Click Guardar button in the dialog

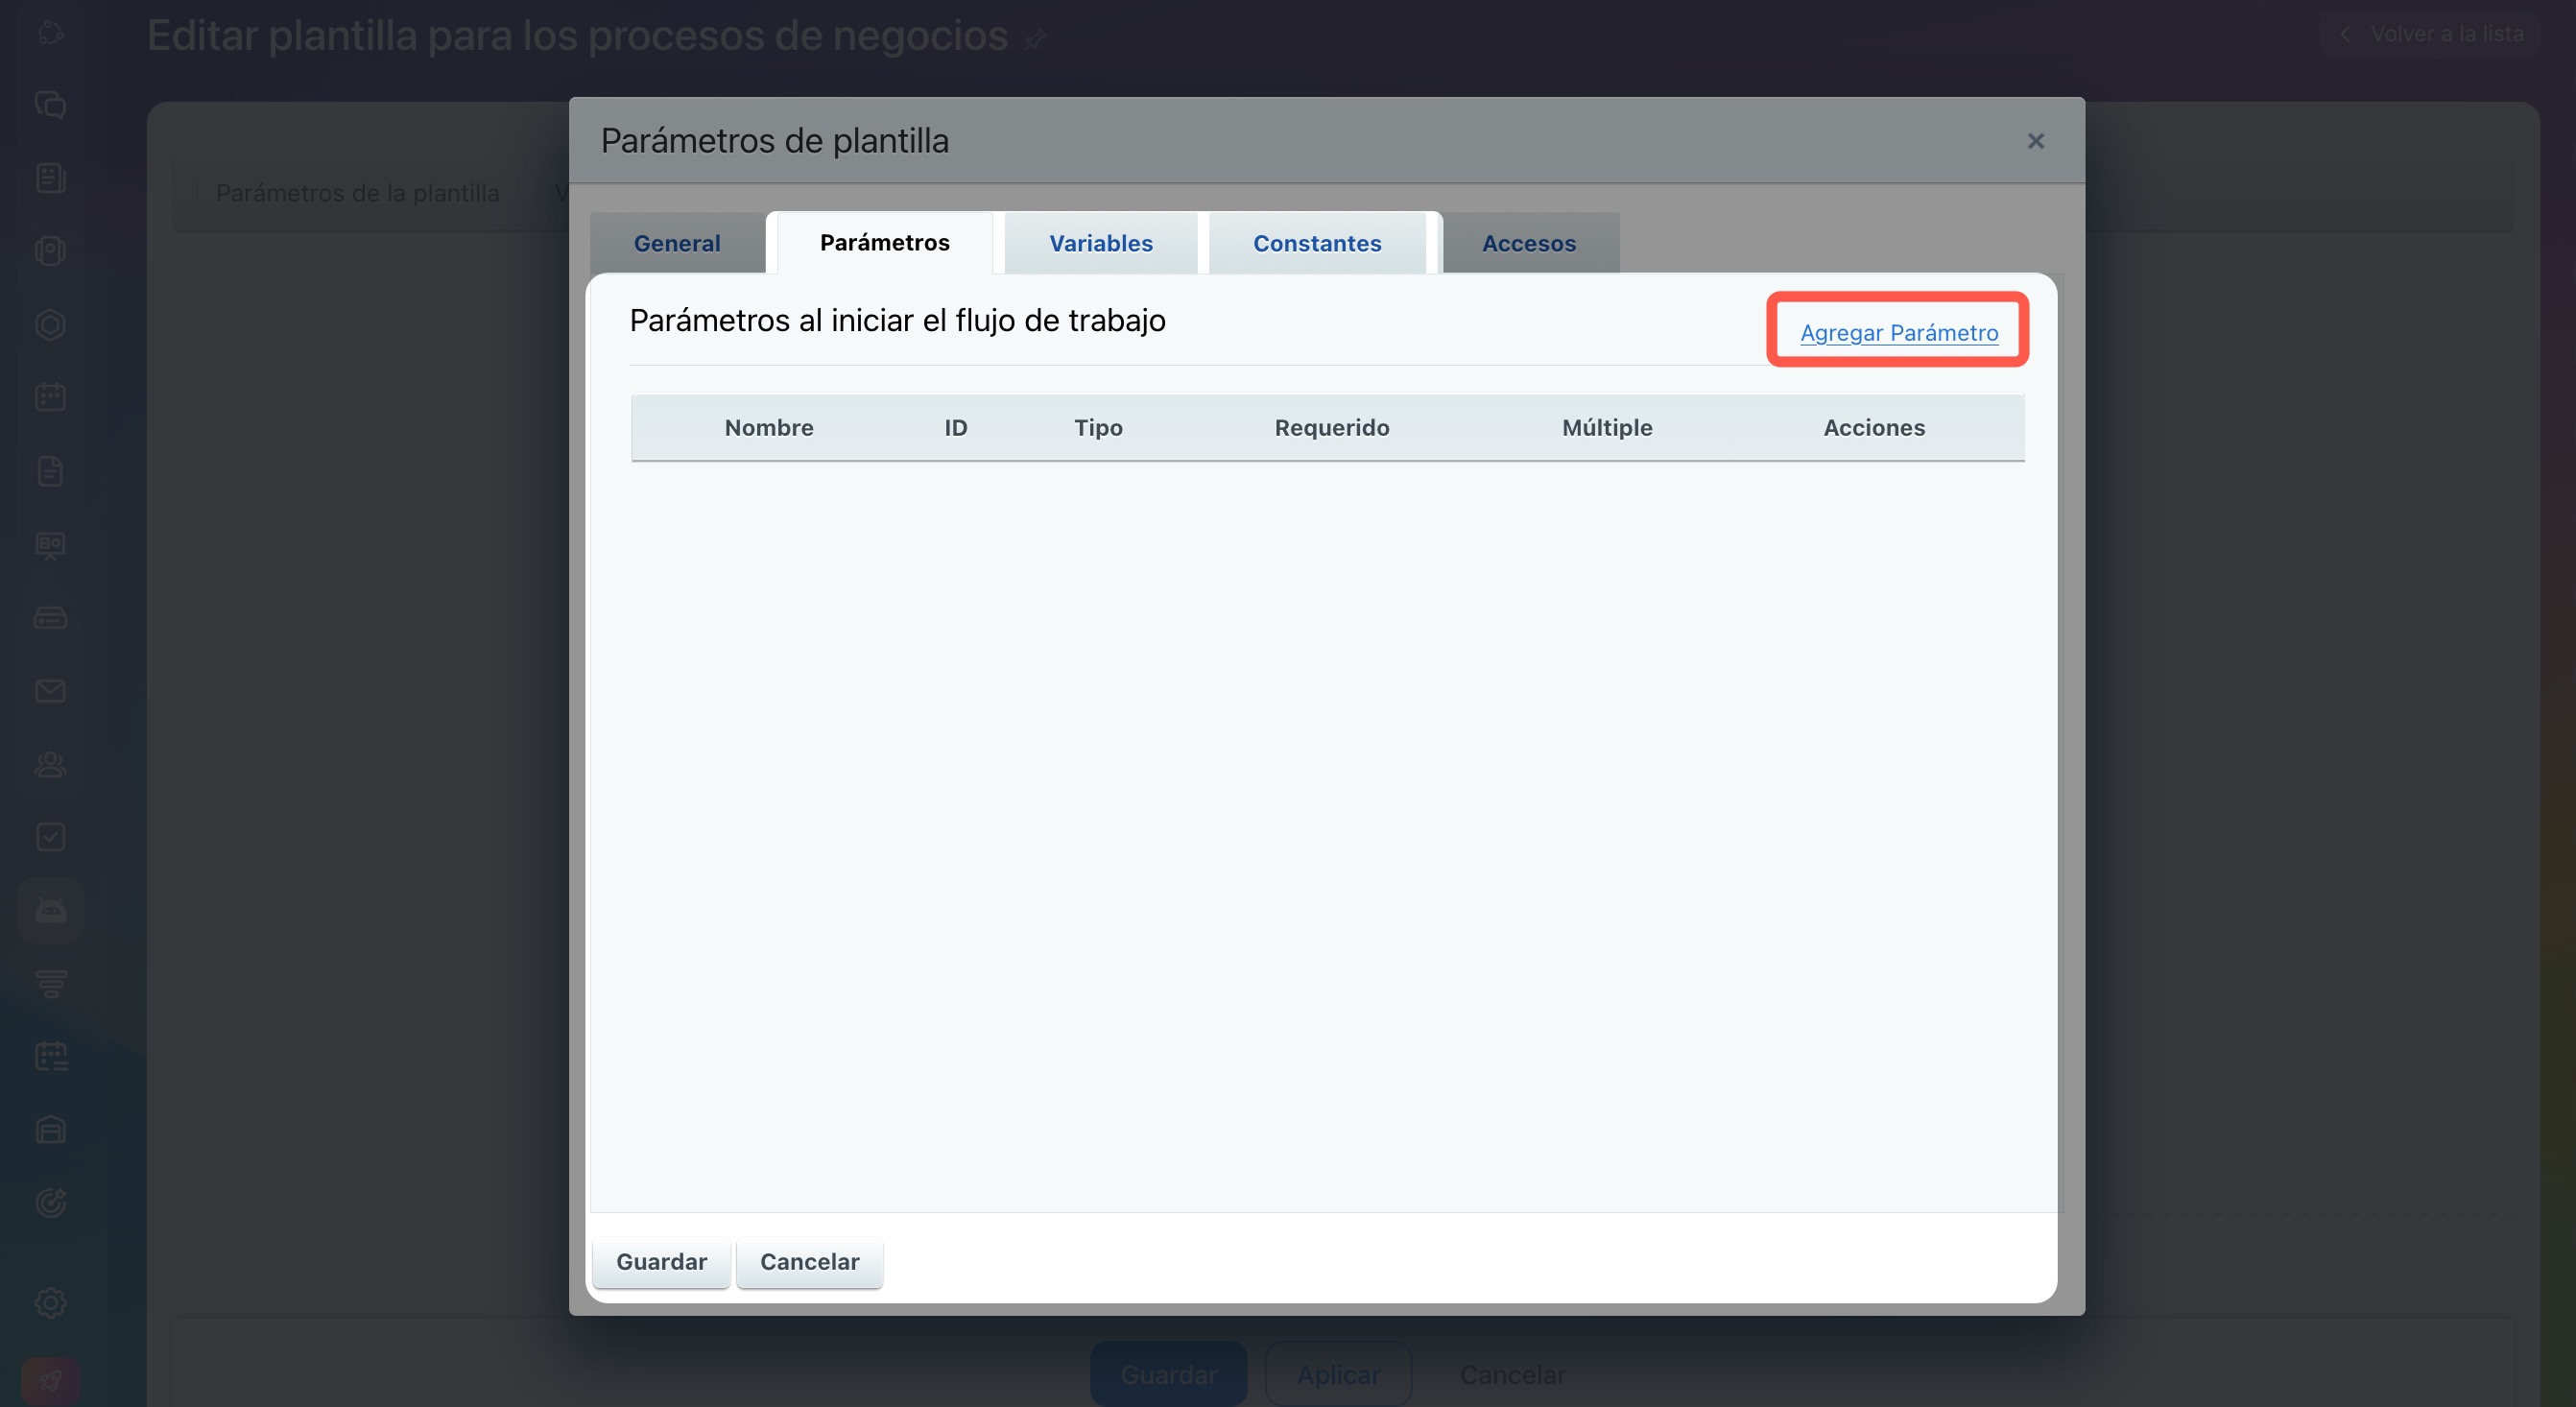(x=661, y=1262)
